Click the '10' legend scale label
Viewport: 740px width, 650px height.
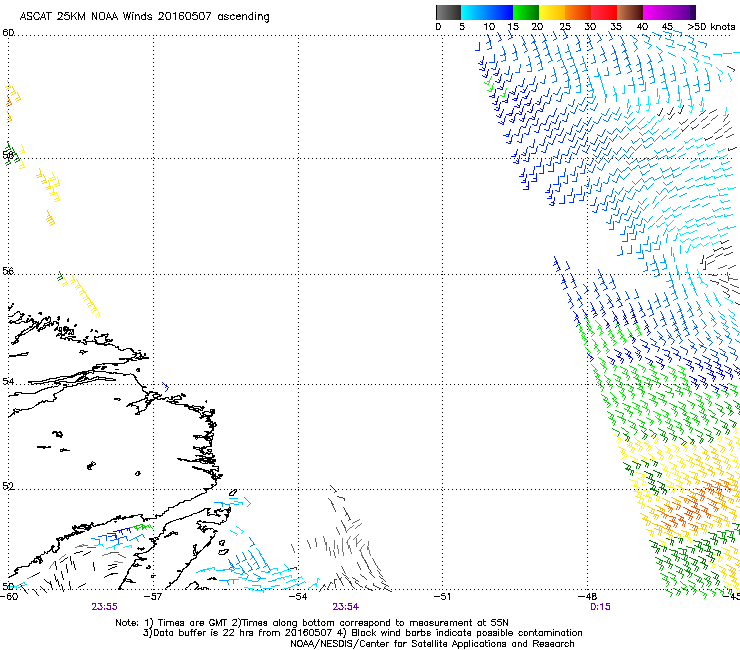(489, 27)
